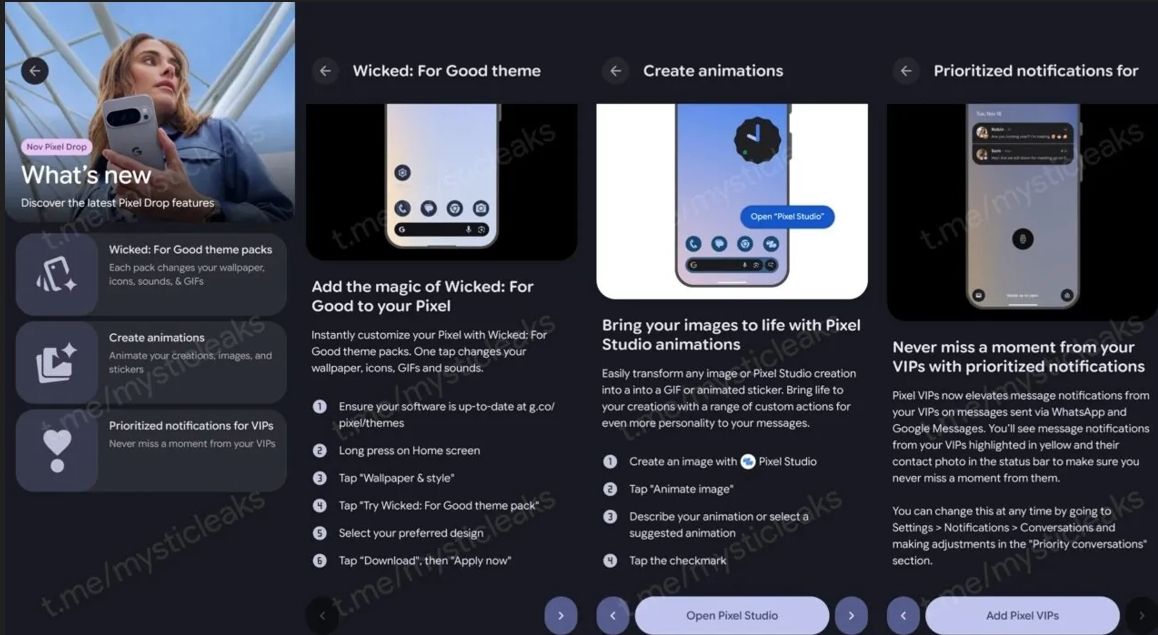Click the Nov Pixel Drop badge
The image size is (1158, 635).
56,147
